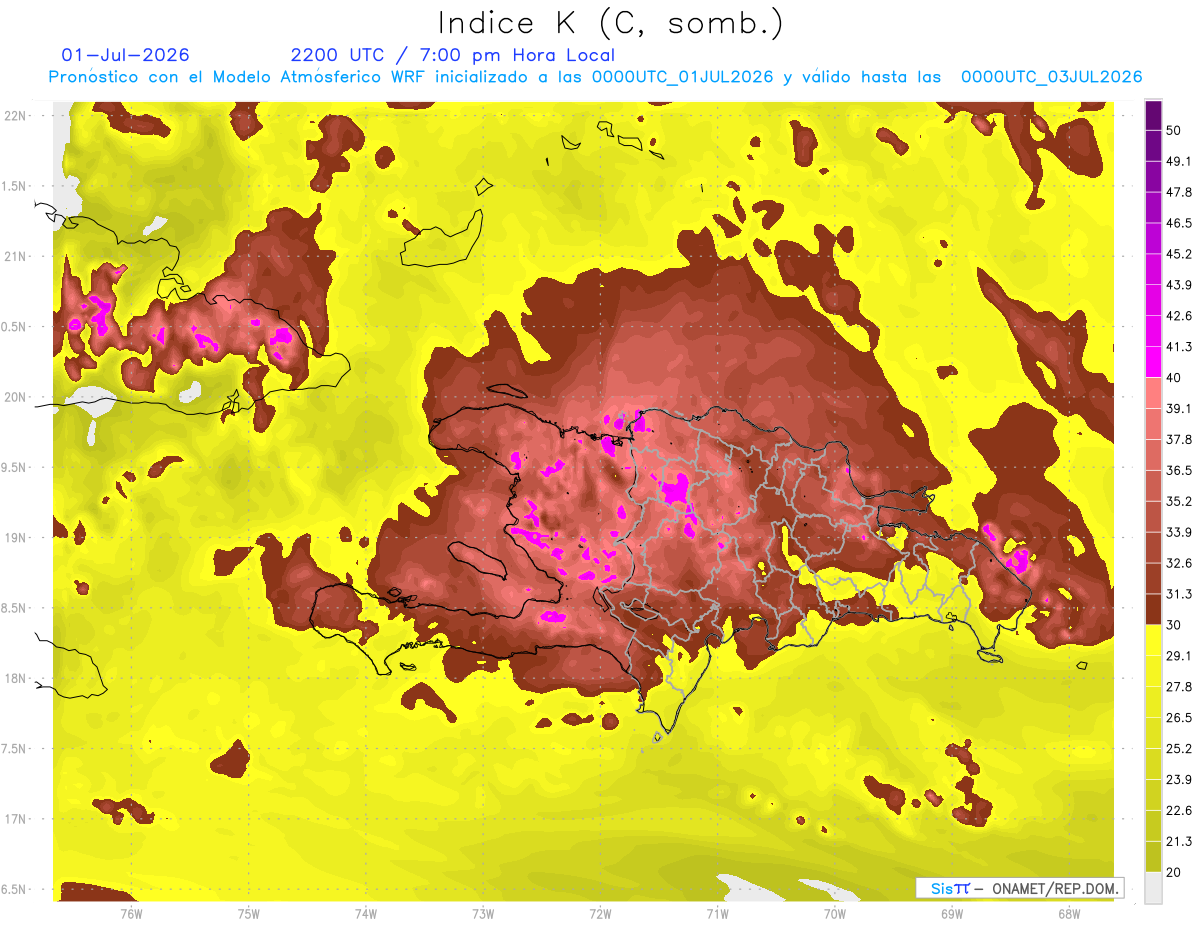Click the '20N' latitude axis label
Screen dimensions: 1200x927
pos(14,397)
